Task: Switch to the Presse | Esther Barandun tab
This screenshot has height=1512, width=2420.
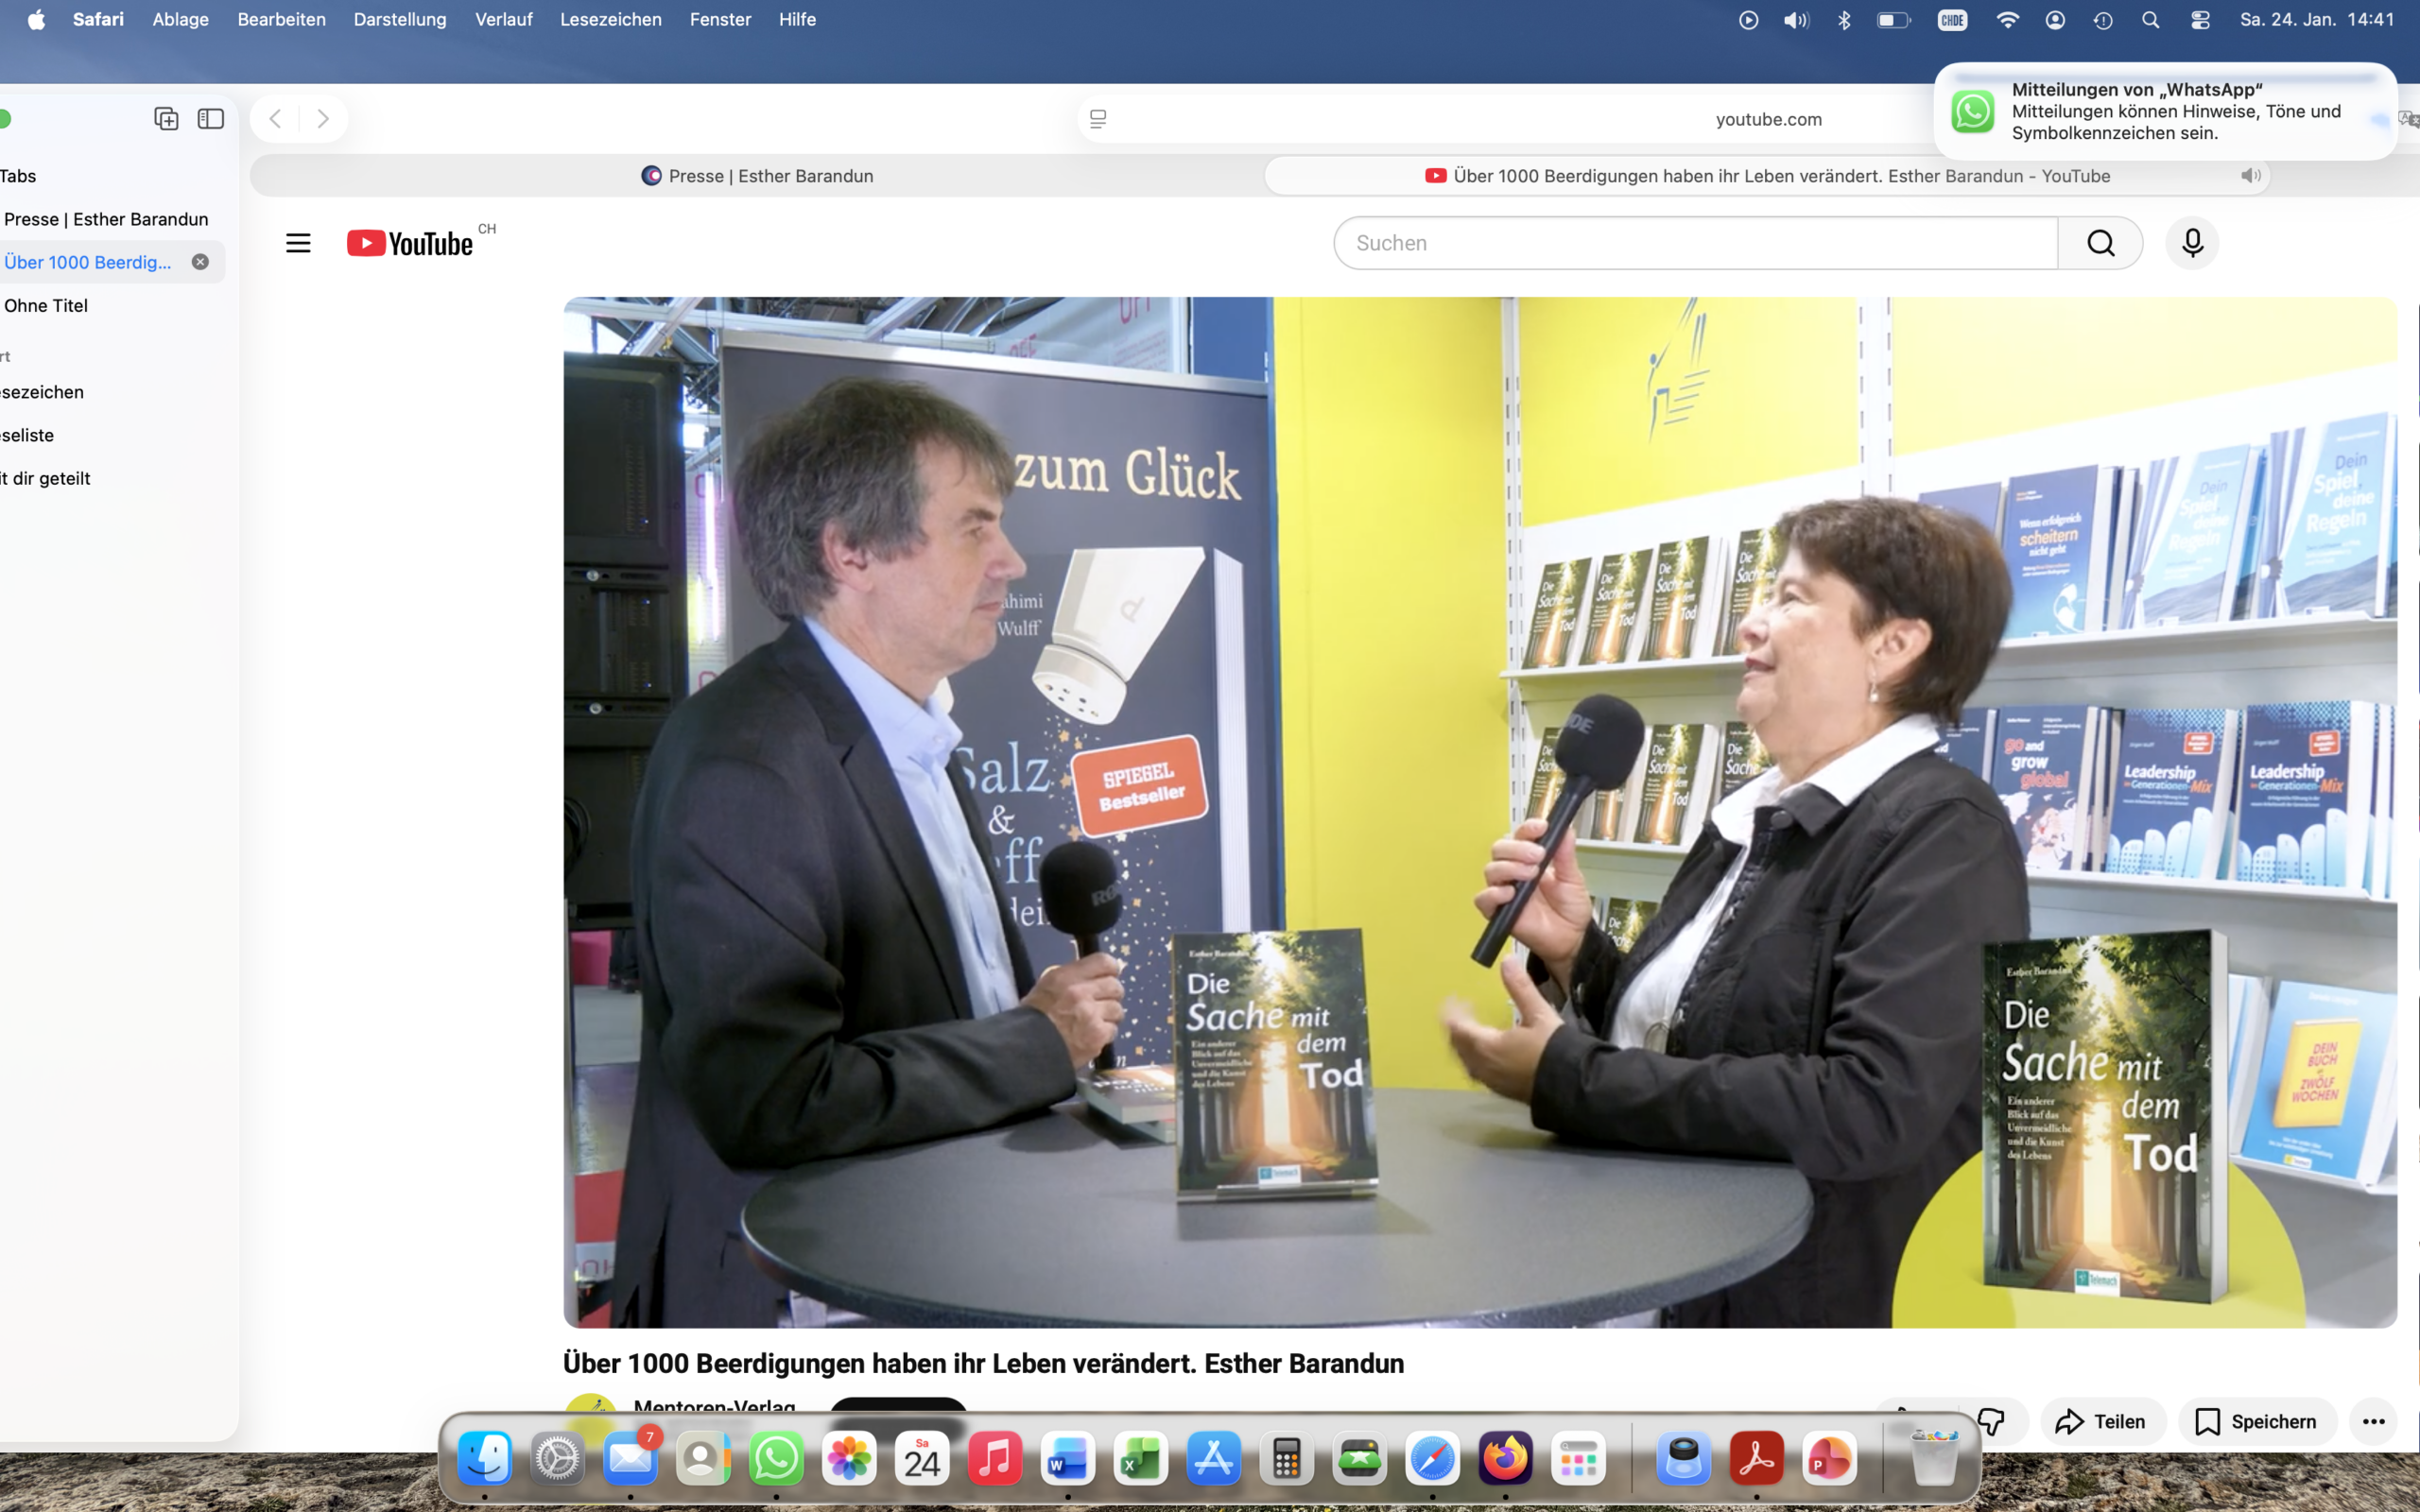Action: (757, 176)
